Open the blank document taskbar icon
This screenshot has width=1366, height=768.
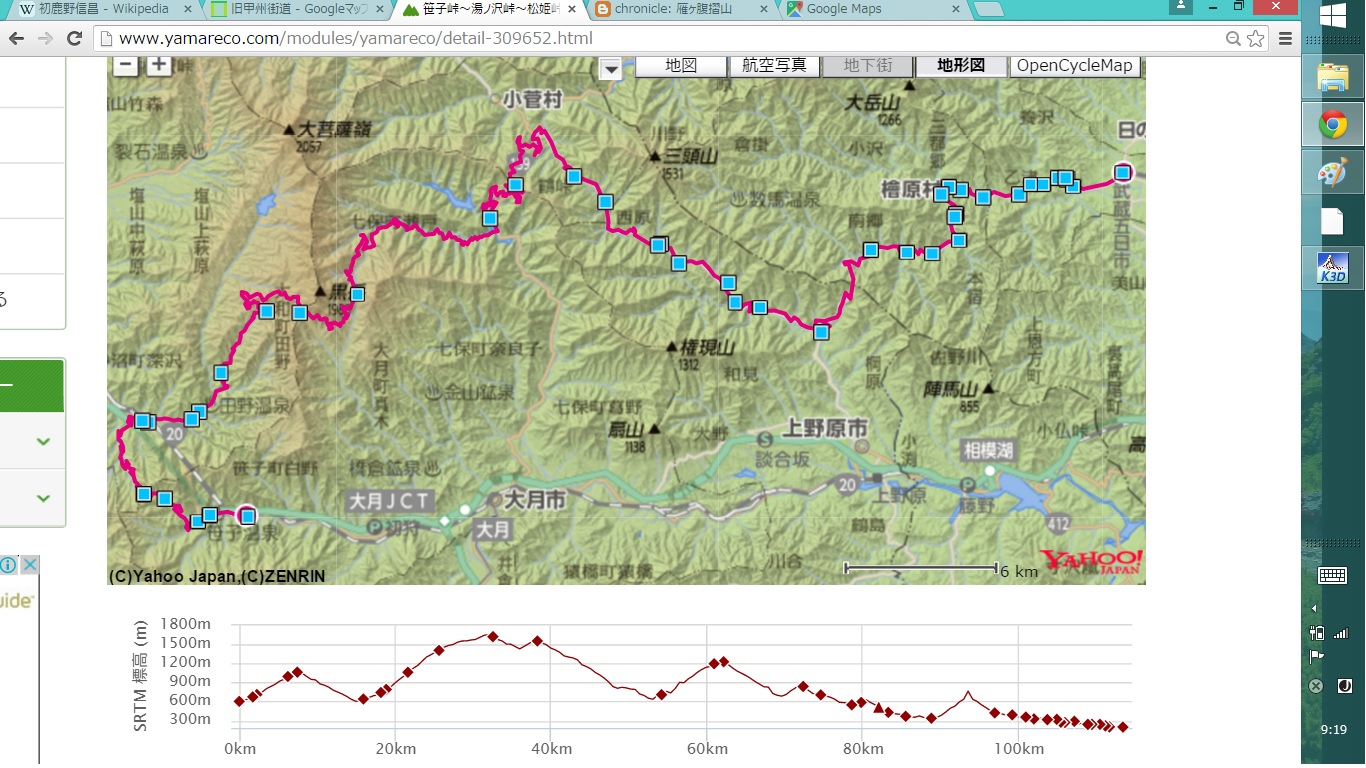click(1333, 221)
